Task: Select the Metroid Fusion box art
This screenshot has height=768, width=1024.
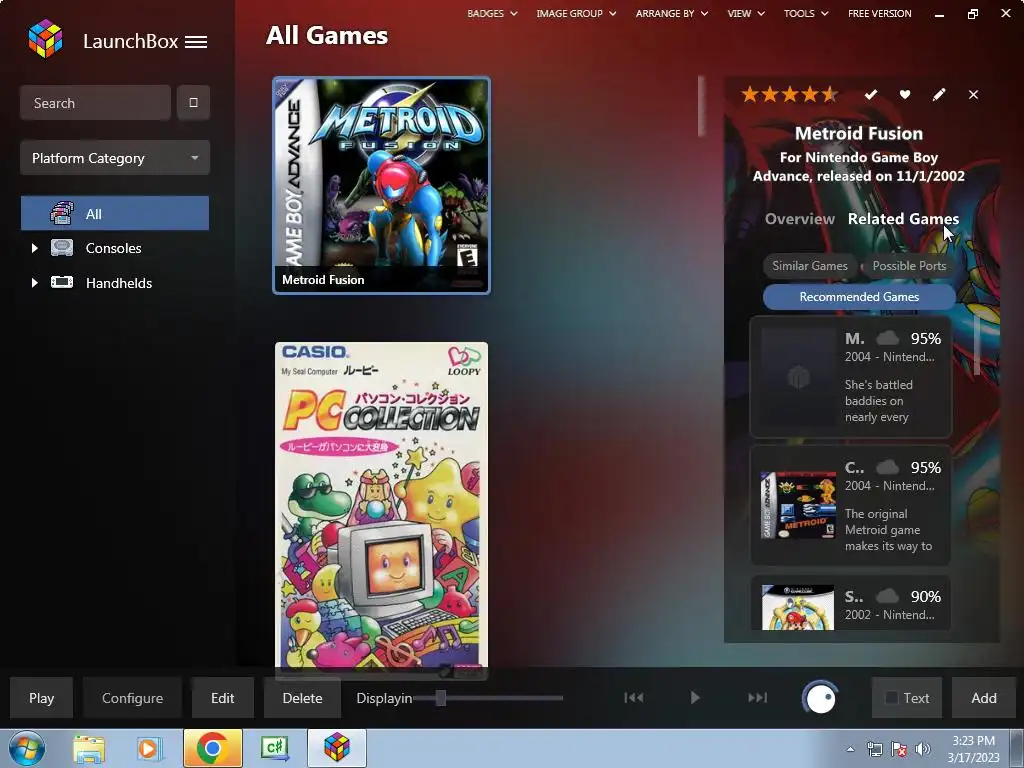Action: click(381, 185)
